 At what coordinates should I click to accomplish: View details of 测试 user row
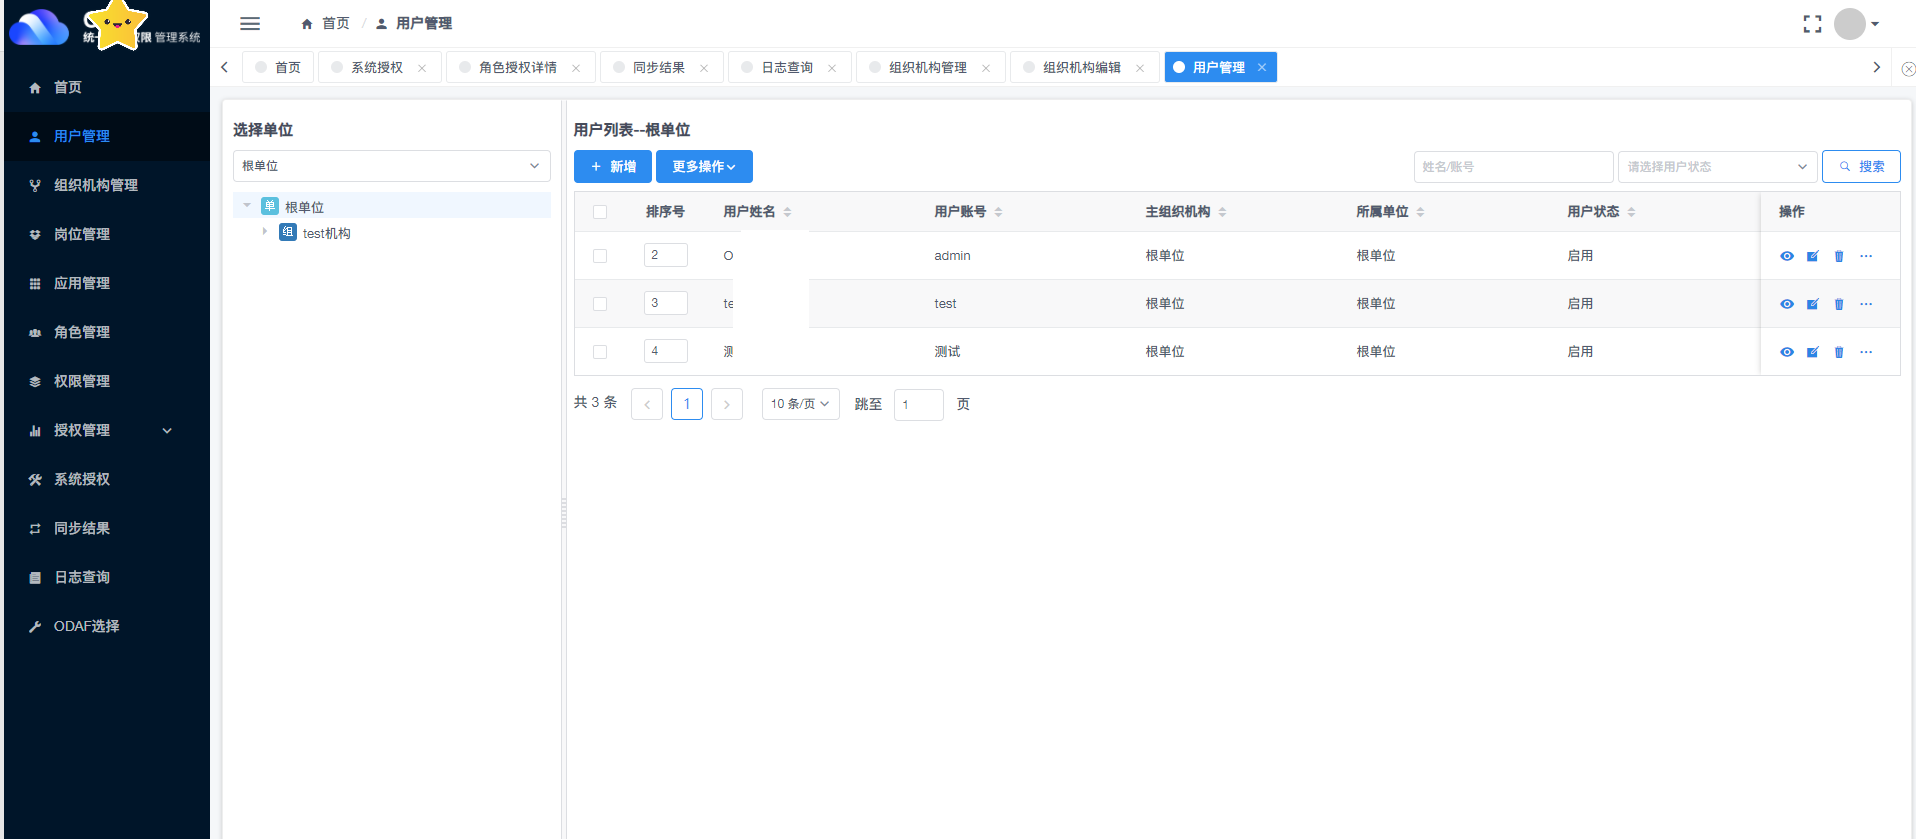(x=1787, y=352)
